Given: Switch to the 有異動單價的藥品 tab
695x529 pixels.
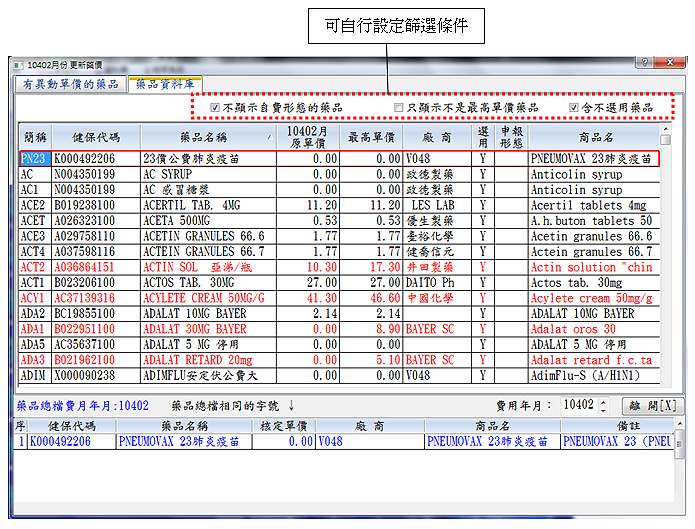Looking at the screenshot, I should coord(70,84).
